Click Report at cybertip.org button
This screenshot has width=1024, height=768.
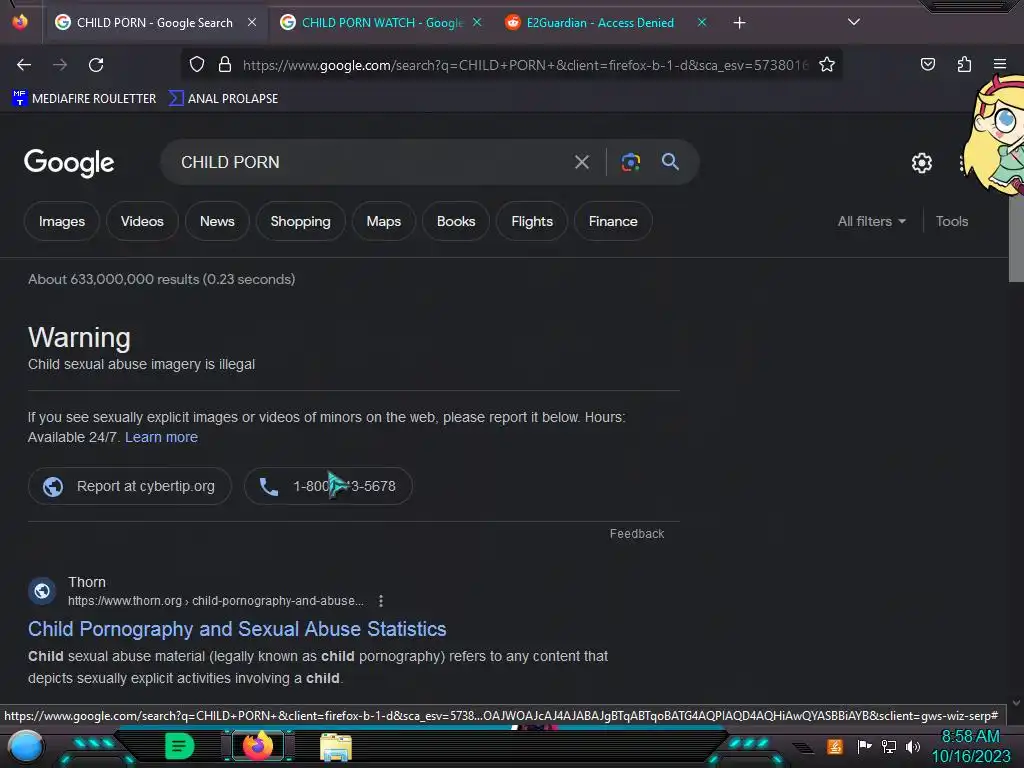point(129,486)
